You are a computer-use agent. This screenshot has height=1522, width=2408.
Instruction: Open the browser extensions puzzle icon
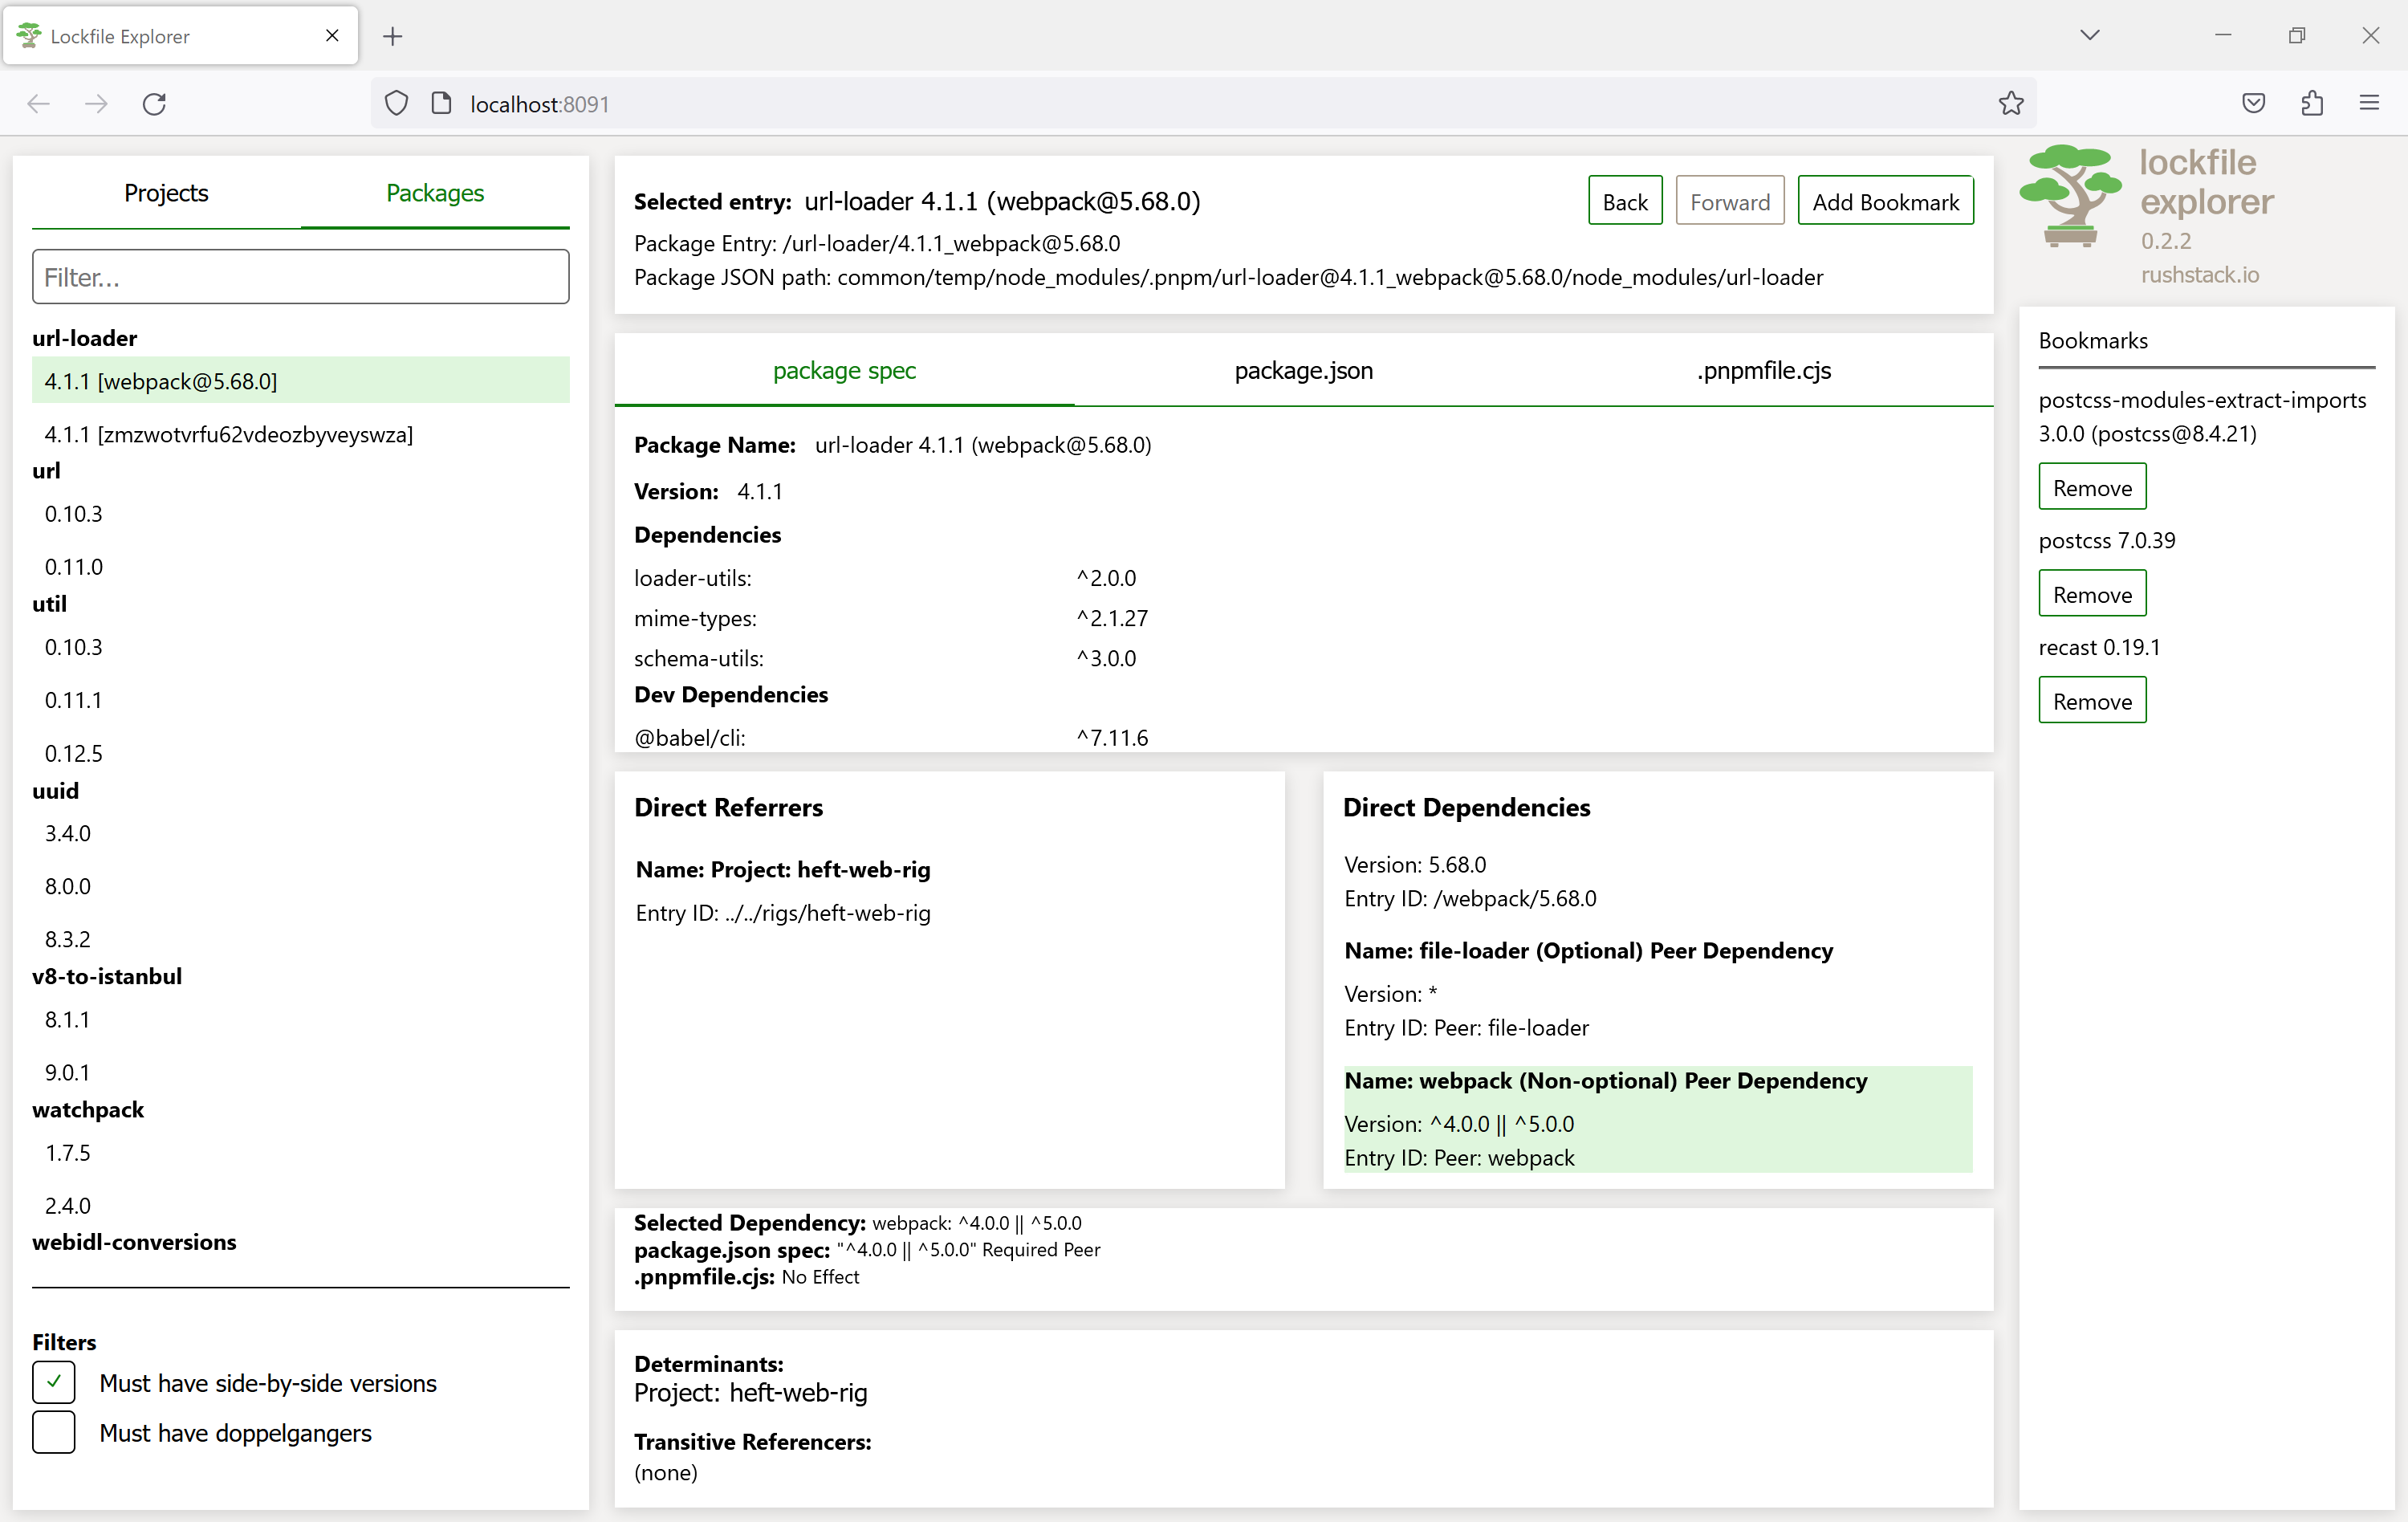2311,104
